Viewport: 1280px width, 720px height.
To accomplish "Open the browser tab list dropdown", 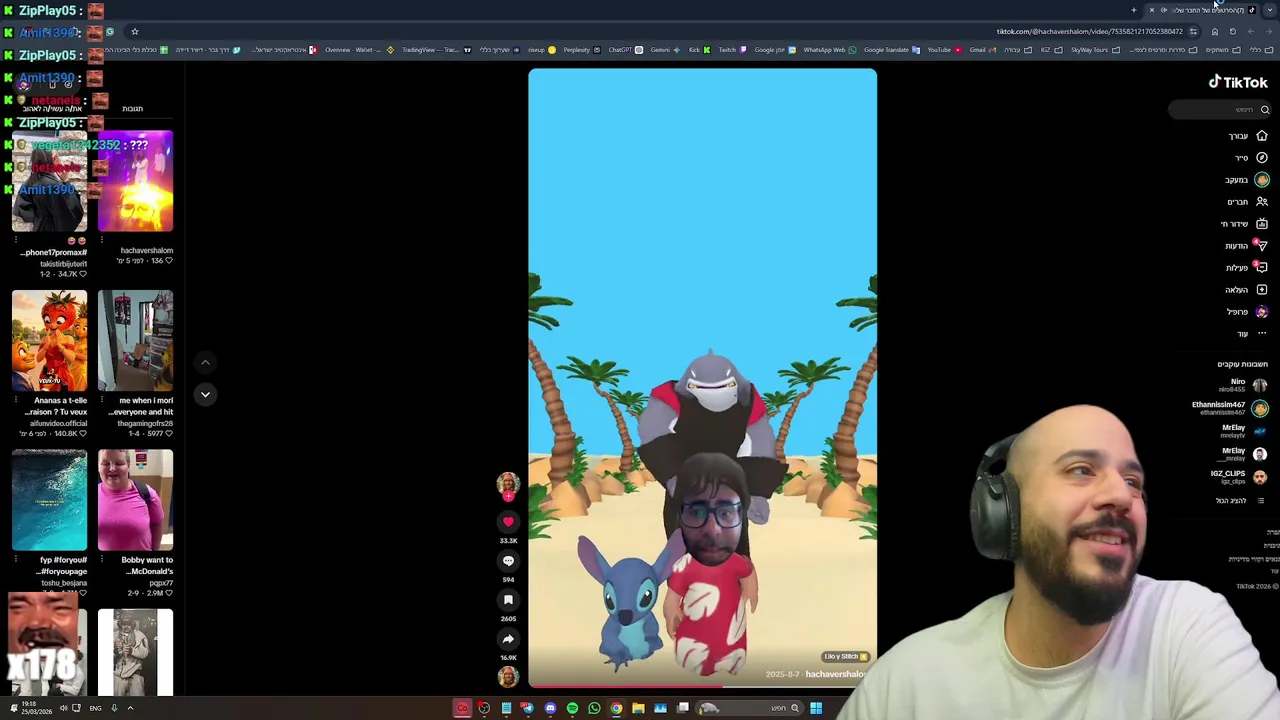I will pos(1270,10).
